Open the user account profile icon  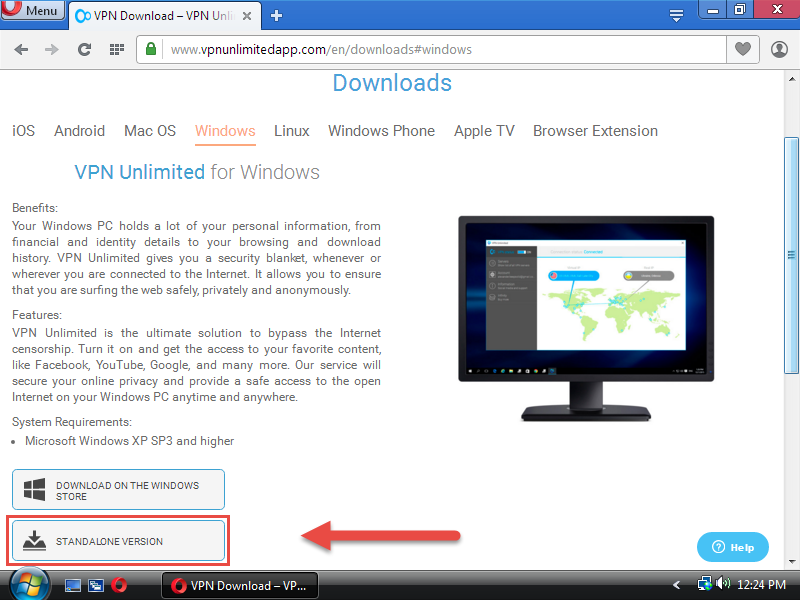point(779,49)
